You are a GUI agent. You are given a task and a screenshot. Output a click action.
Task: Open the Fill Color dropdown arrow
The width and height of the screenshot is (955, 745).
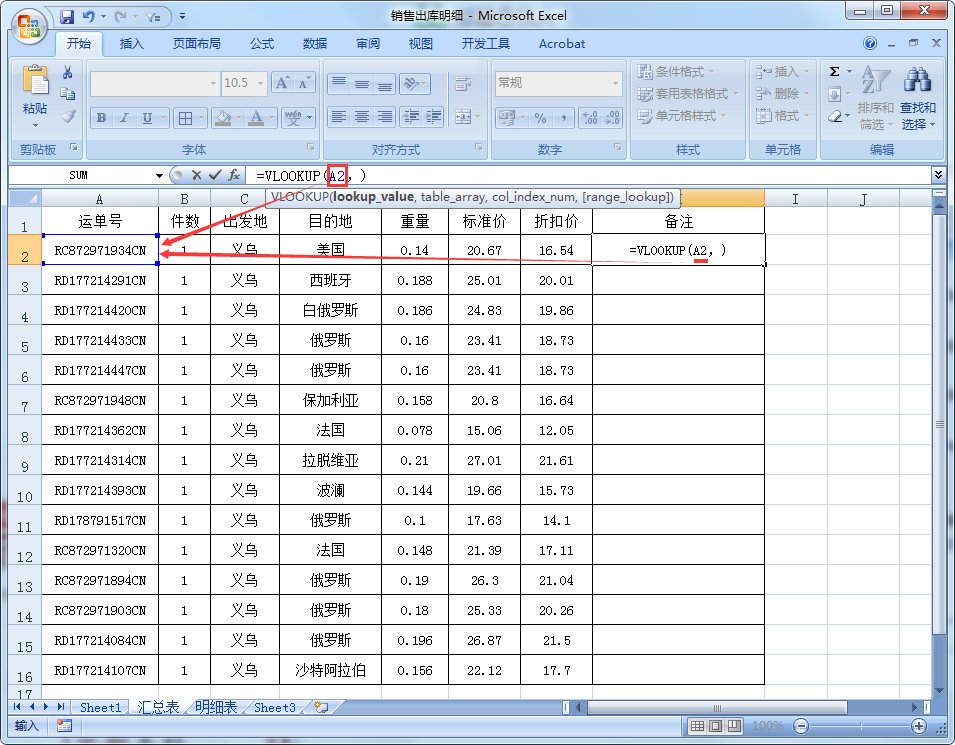[x=238, y=118]
